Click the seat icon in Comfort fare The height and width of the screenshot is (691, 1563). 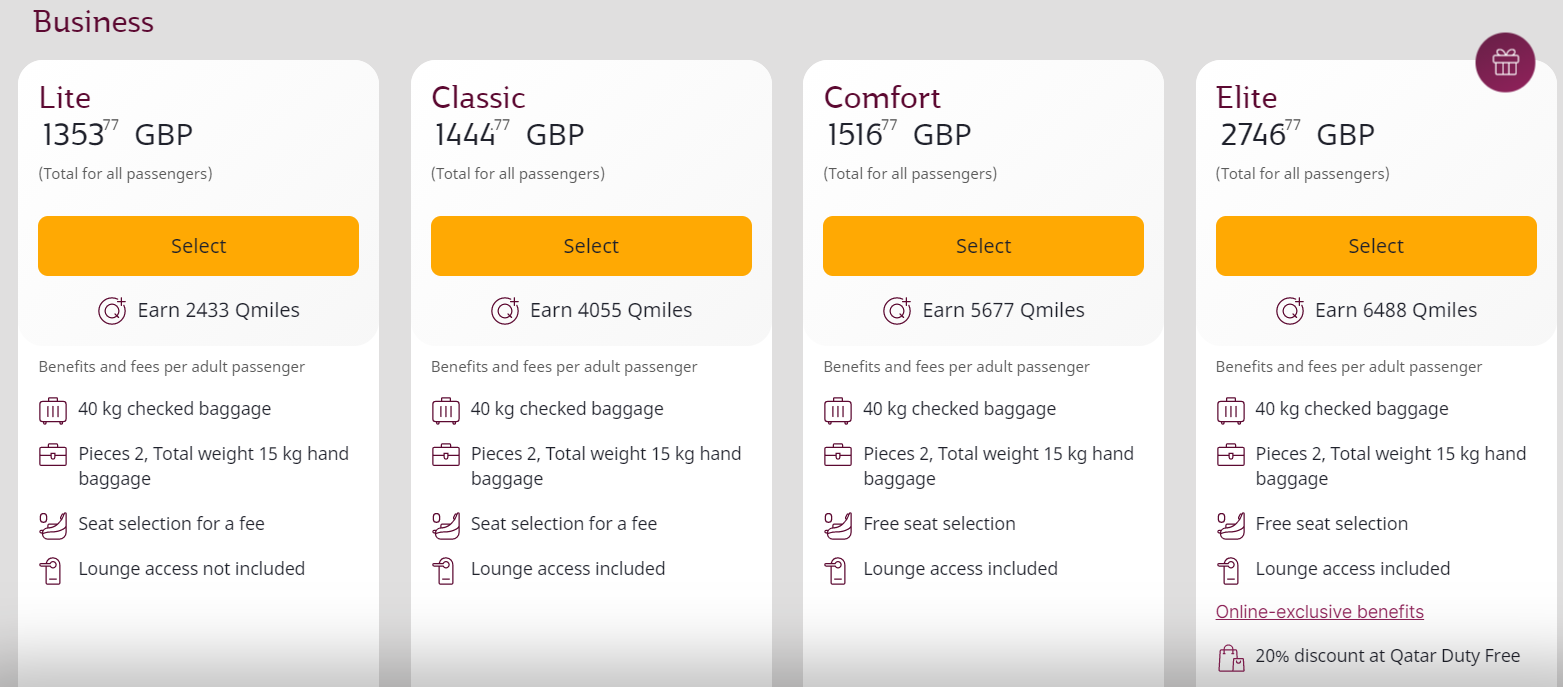pos(837,525)
